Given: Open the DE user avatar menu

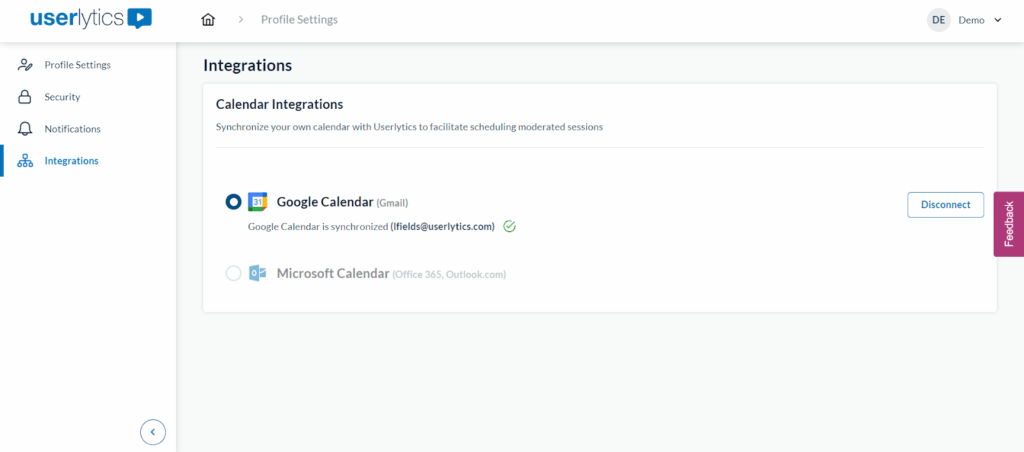Looking at the screenshot, I should click(x=938, y=20).
